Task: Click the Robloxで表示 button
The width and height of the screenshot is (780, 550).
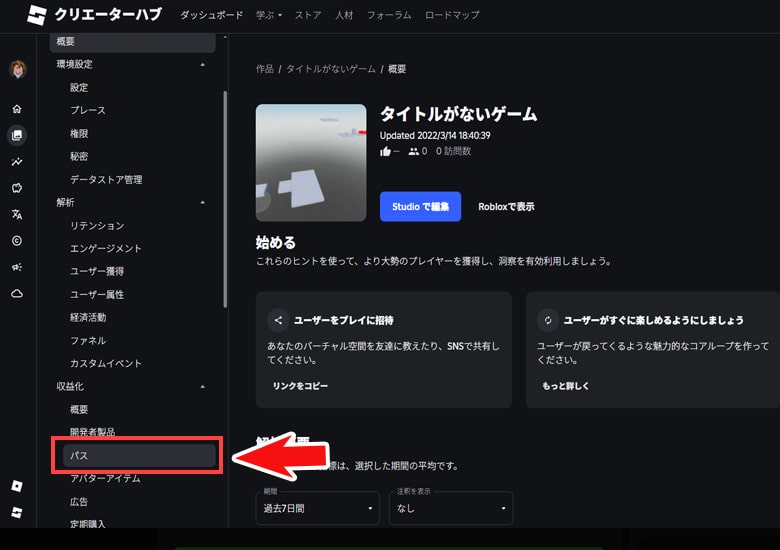Action: 506,207
